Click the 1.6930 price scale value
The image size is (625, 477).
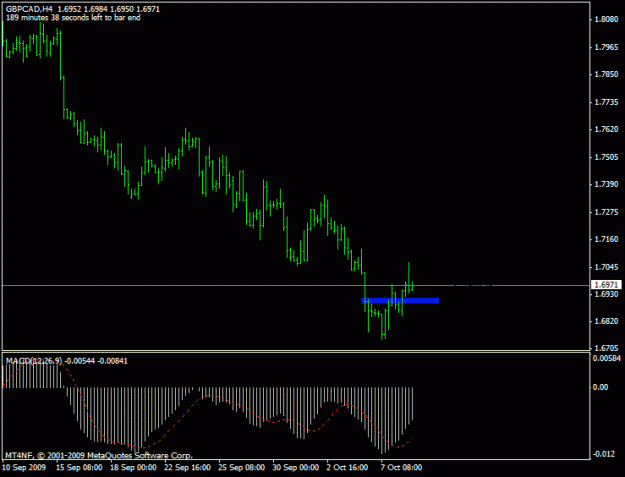(606, 294)
